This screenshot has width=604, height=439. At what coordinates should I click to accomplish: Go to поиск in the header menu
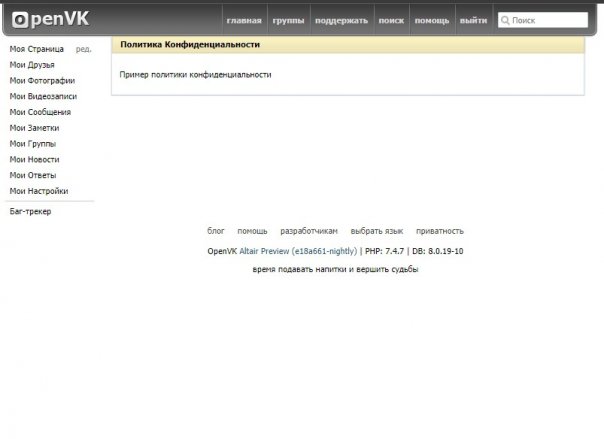click(391, 20)
